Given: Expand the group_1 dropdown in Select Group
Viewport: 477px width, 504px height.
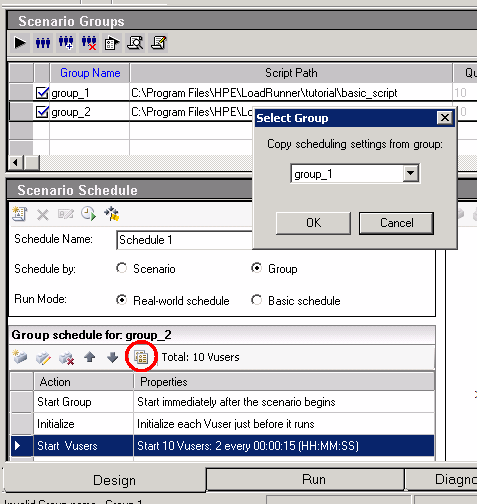Looking at the screenshot, I should (x=410, y=173).
